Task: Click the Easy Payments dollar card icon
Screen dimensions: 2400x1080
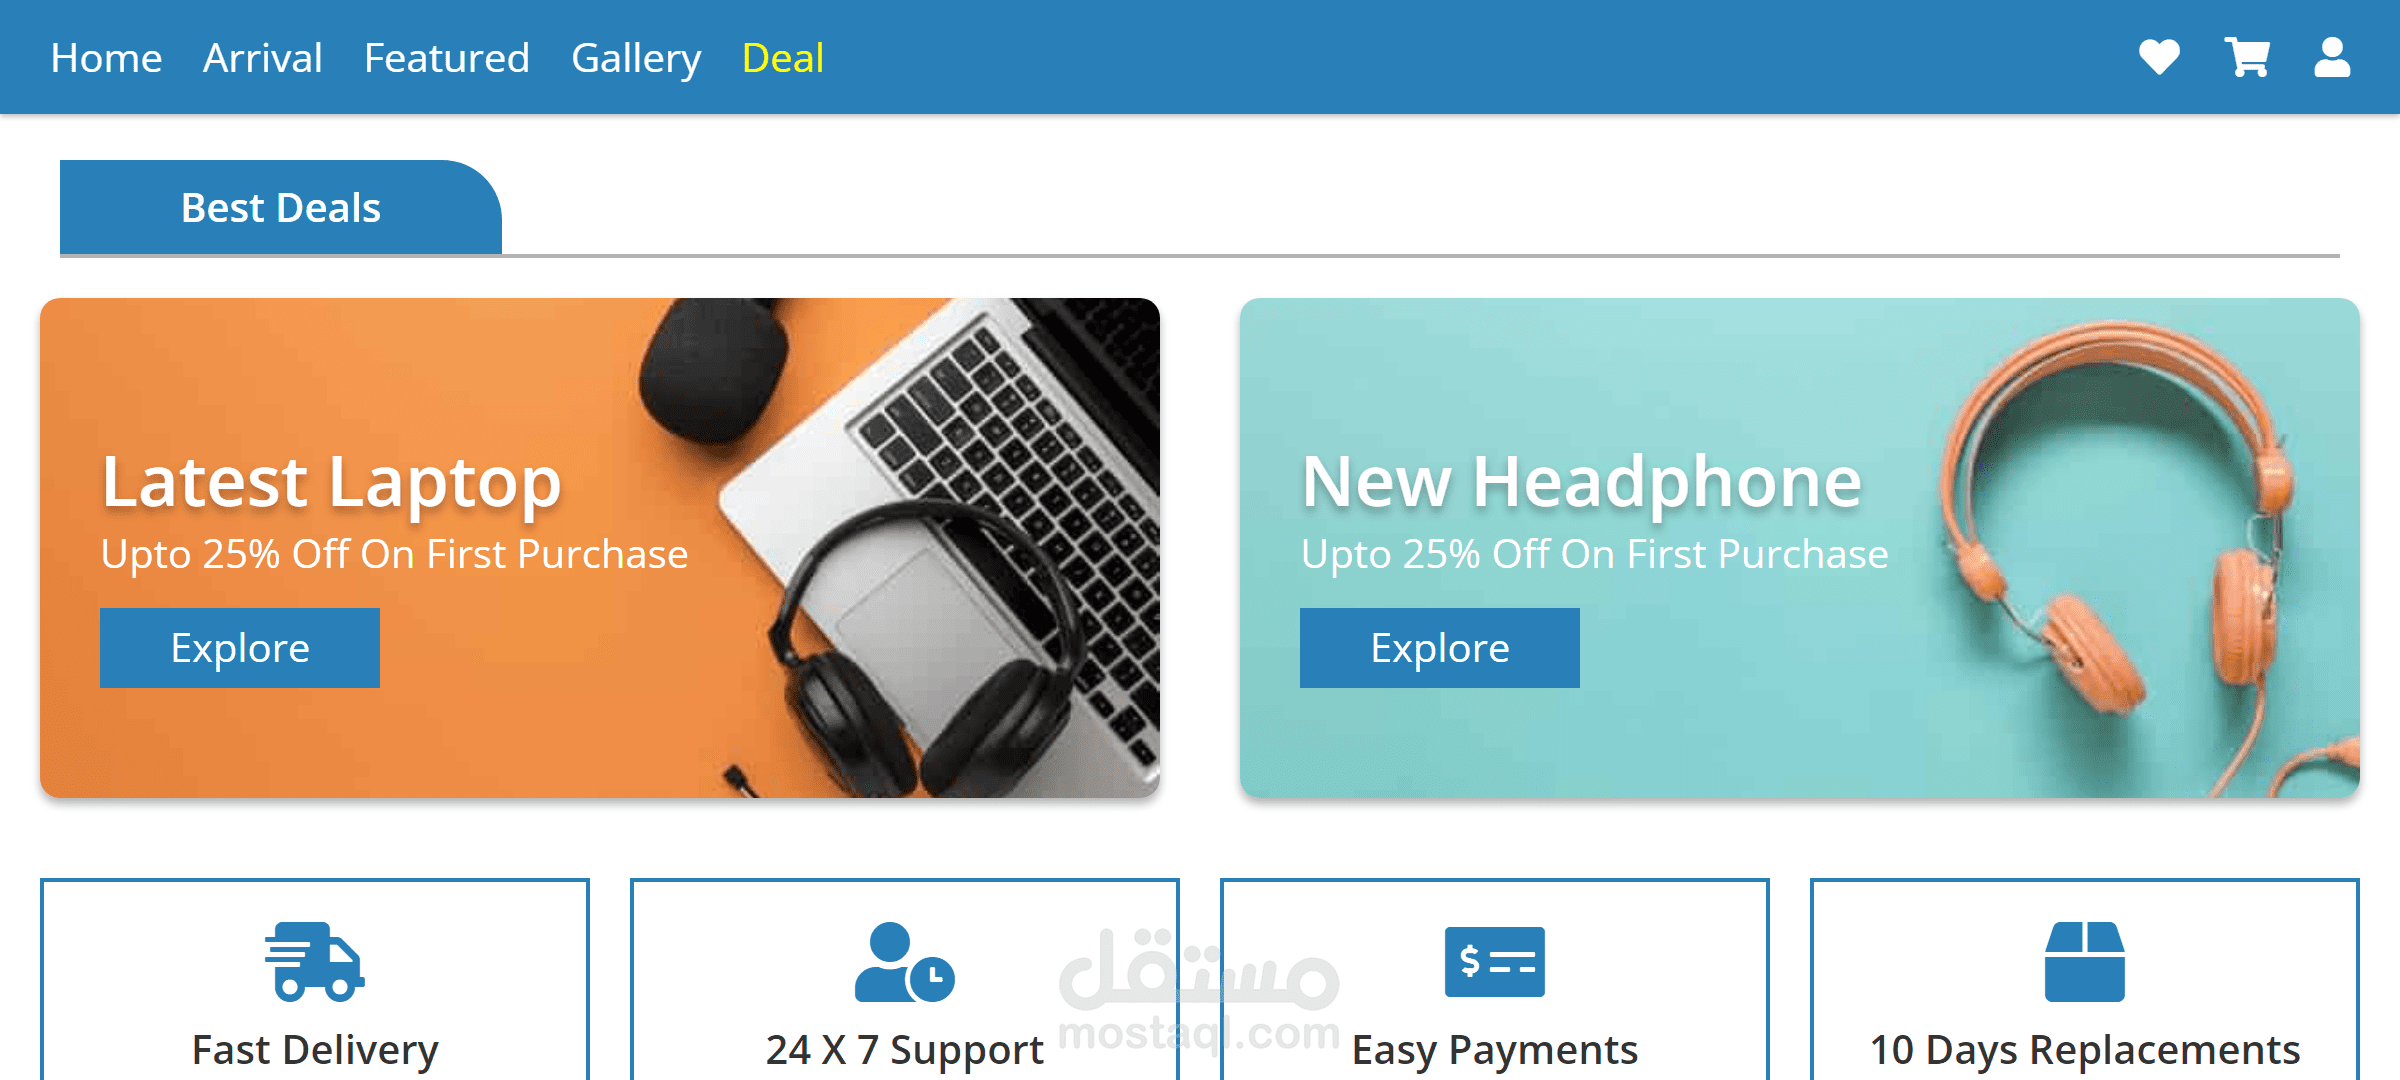Action: point(1494,961)
